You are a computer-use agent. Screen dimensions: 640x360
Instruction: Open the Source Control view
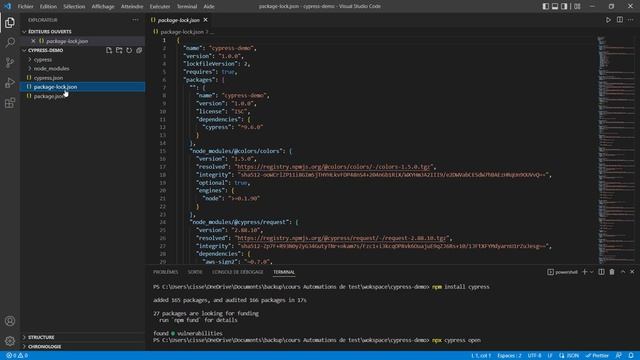pyautogui.click(x=10, y=62)
